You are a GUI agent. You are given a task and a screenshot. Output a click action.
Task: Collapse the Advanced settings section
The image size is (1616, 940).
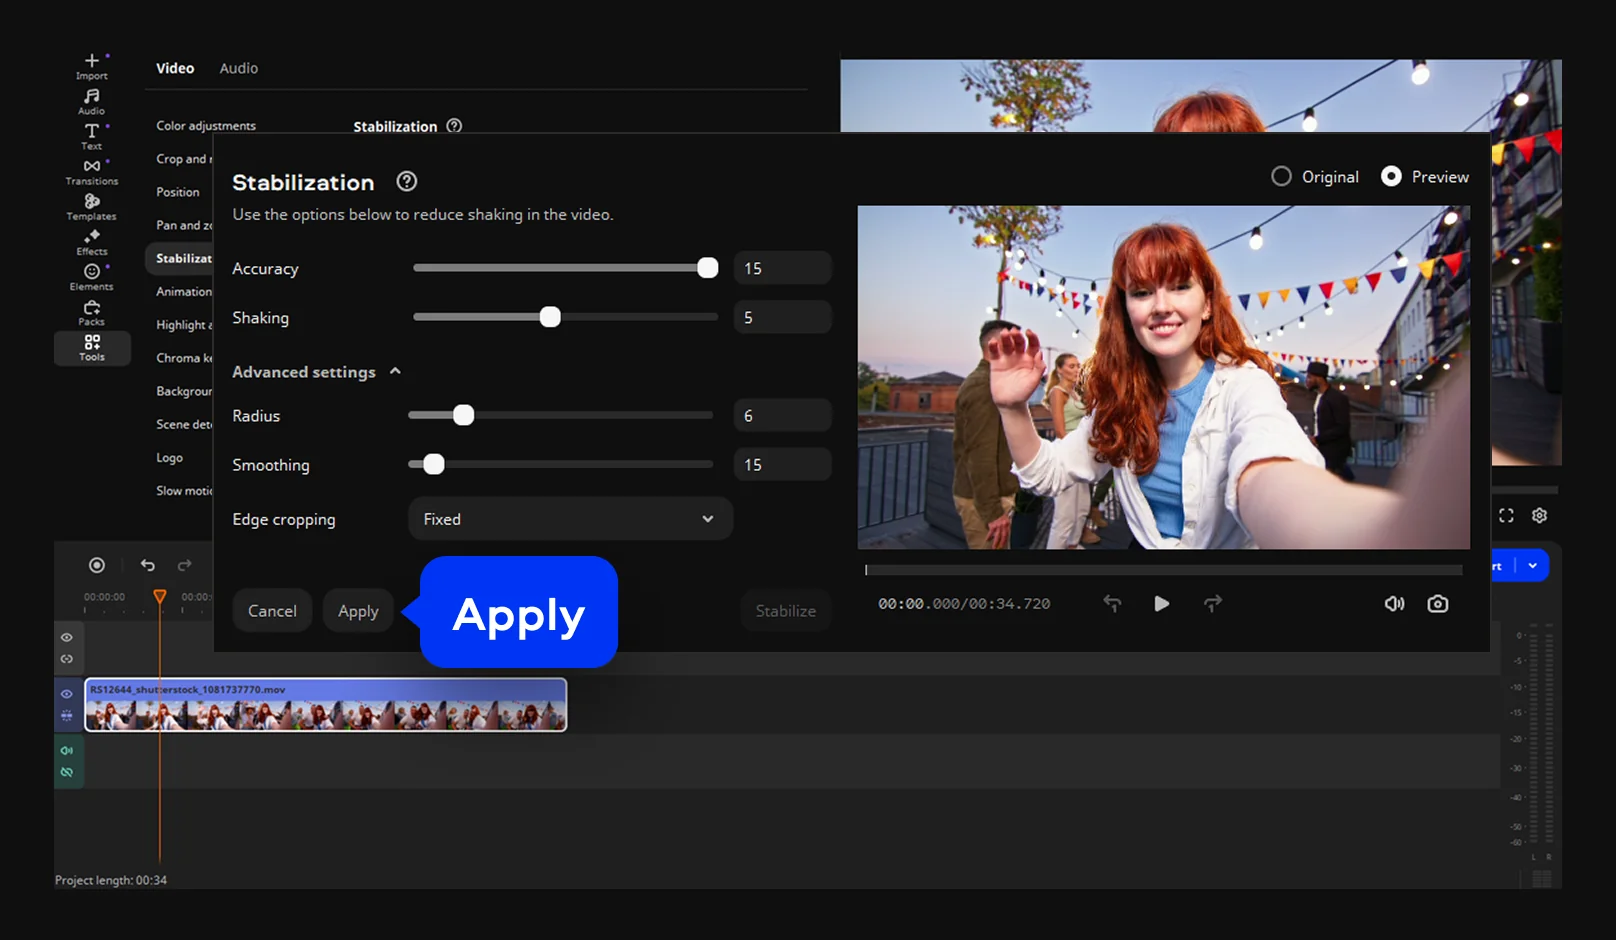tap(317, 371)
